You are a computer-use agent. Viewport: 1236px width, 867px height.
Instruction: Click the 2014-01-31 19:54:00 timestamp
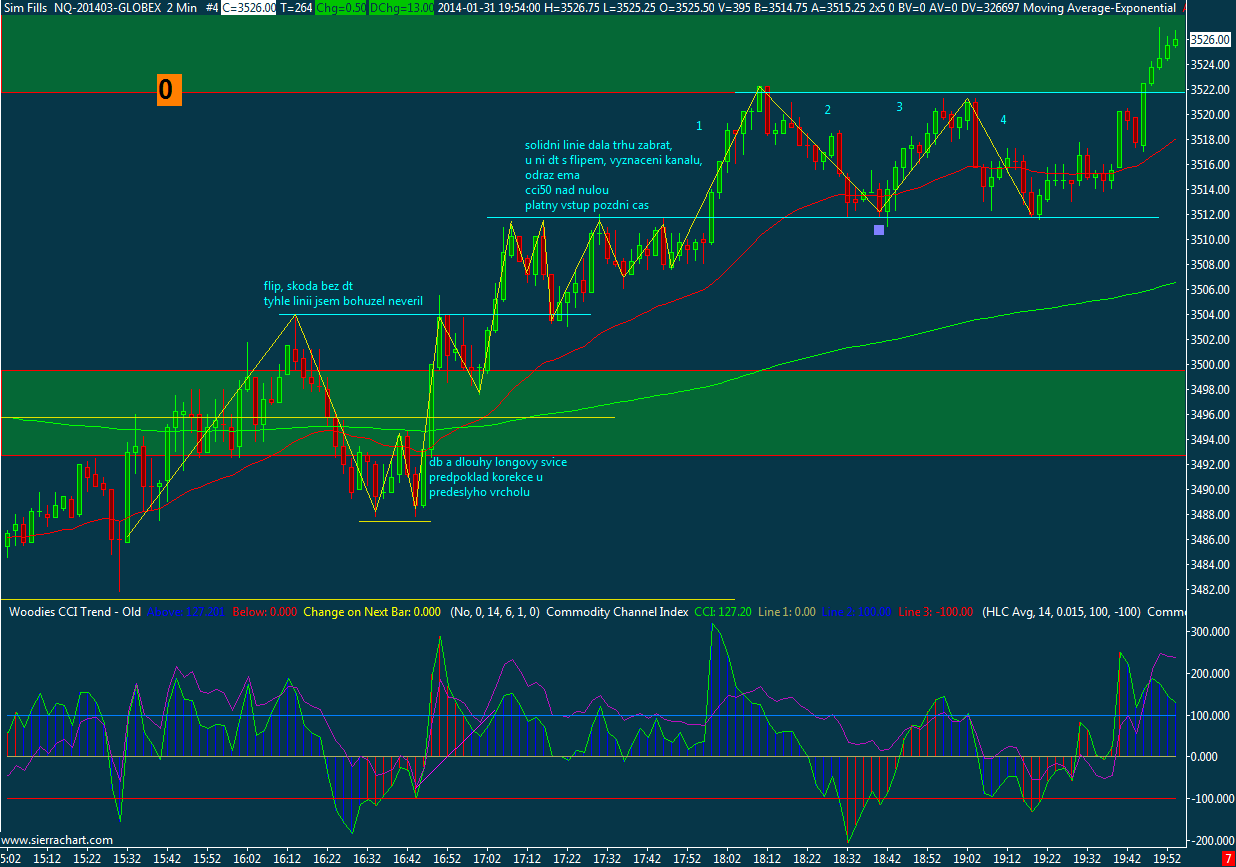(x=490, y=7)
